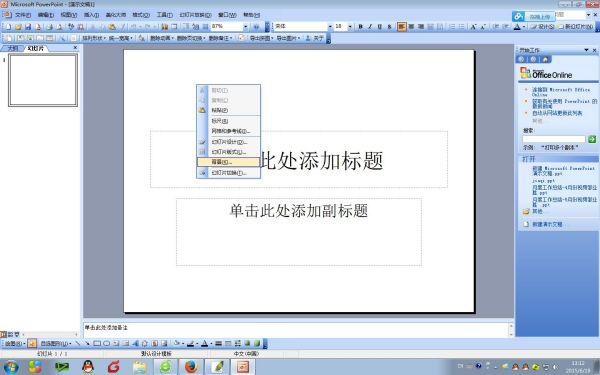Image resolution: width=600 pixels, height=375 pixels.
Task: Open the Format menu in the menu bar
Action: [x=140, y=15]
